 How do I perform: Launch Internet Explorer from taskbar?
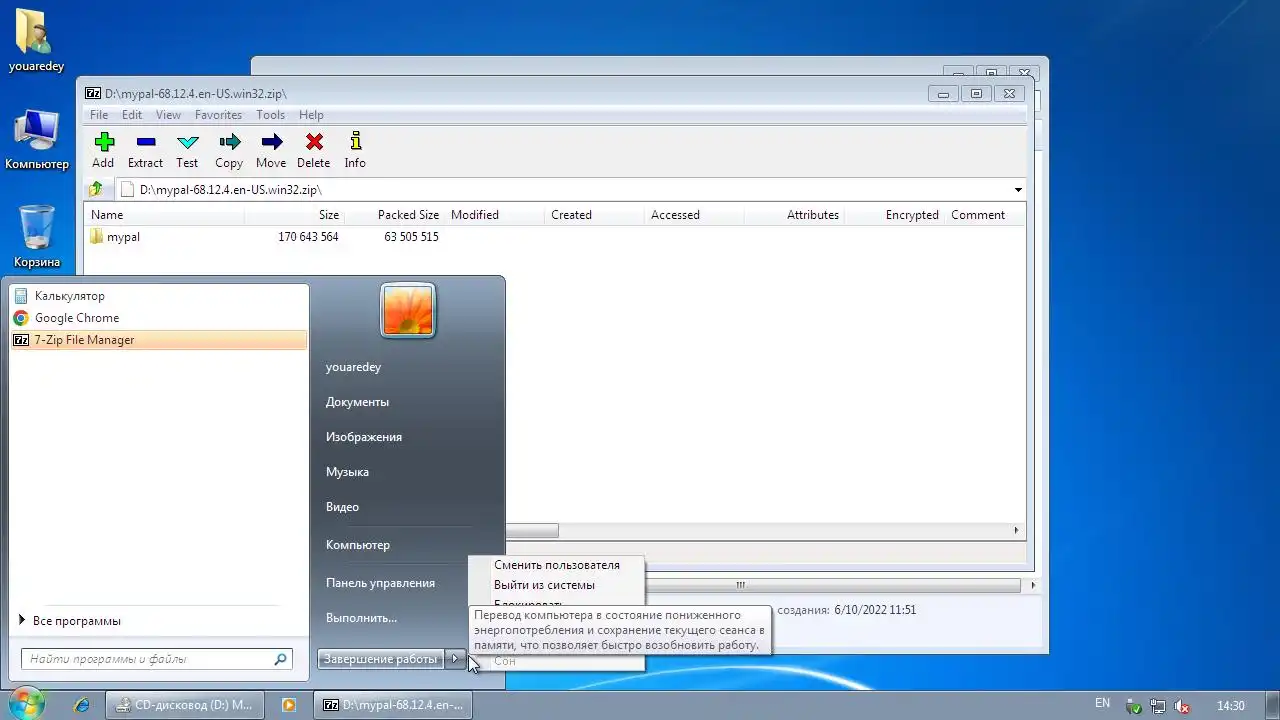82,705
